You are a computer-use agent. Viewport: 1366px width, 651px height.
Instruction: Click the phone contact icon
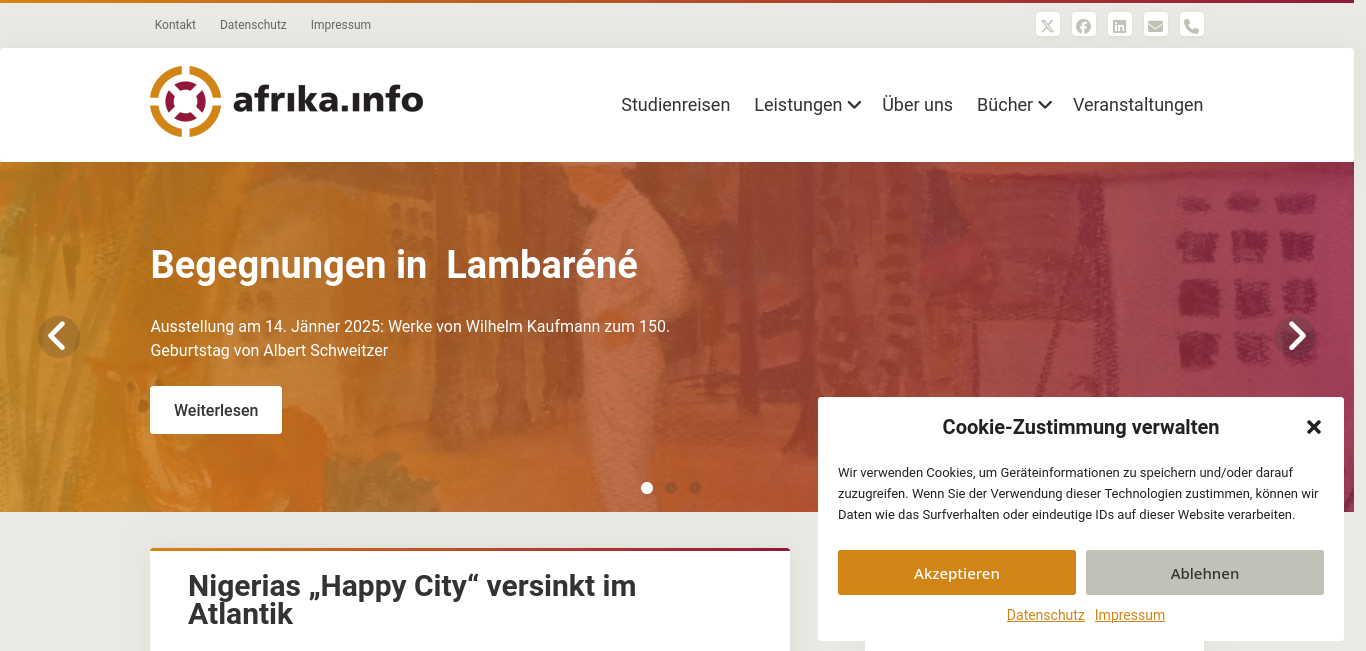pyautogui.click(x=1191, y=25)
